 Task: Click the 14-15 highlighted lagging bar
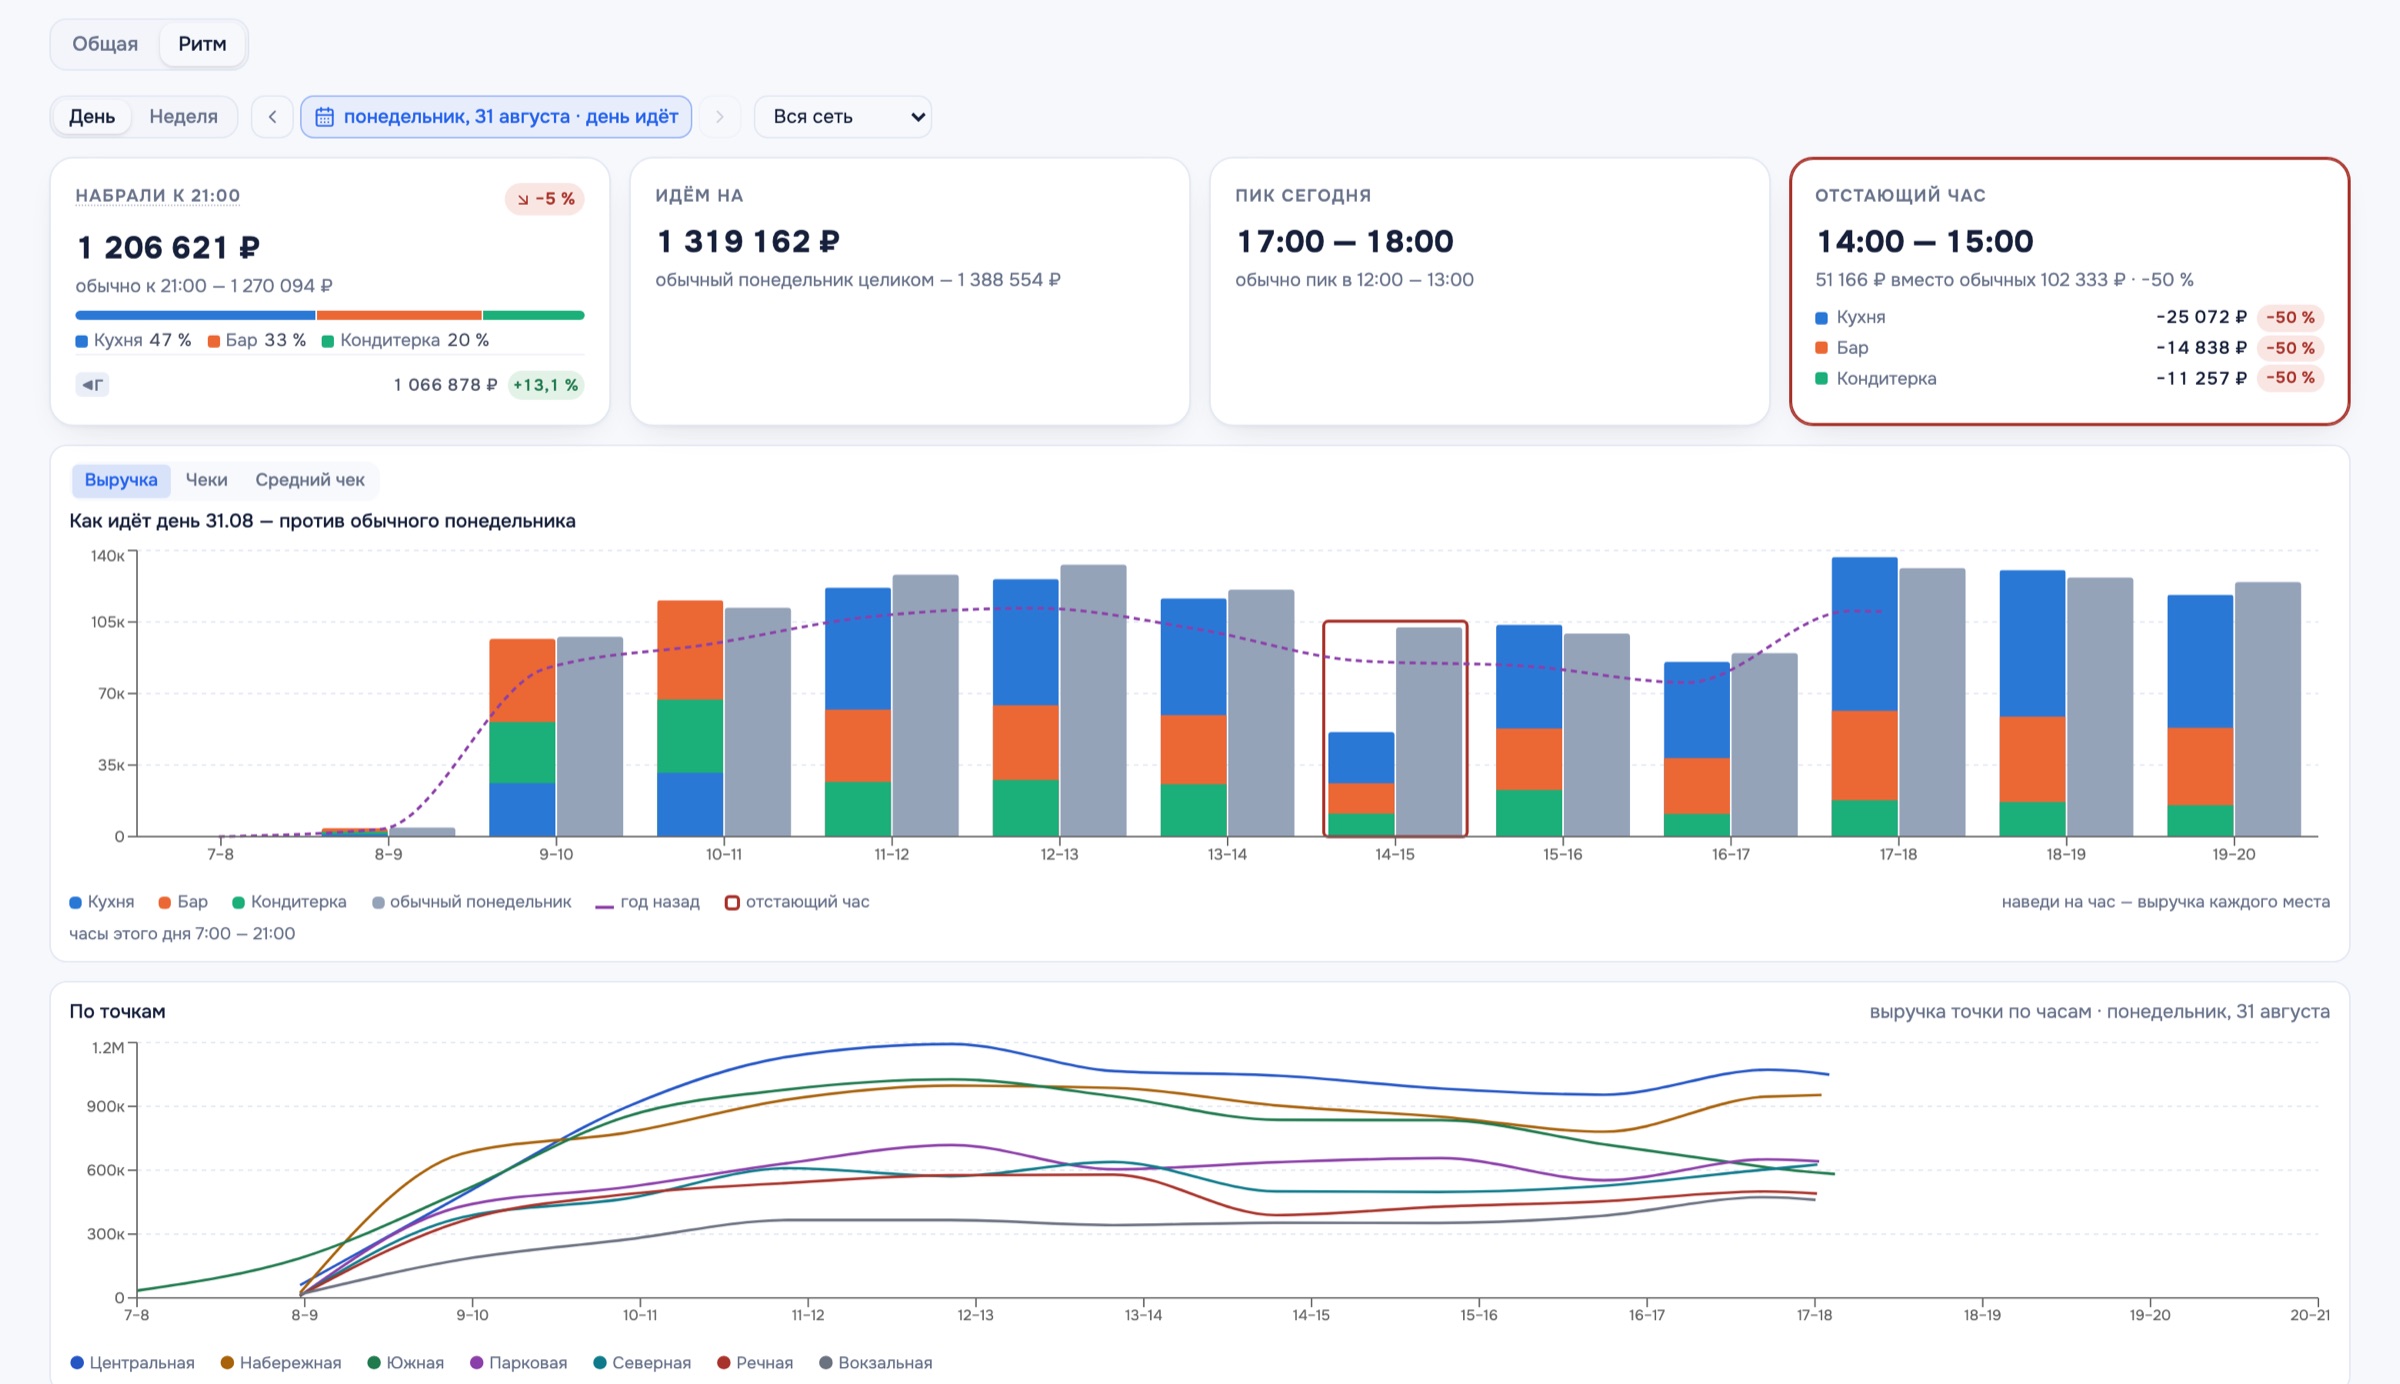(1361, 784)
